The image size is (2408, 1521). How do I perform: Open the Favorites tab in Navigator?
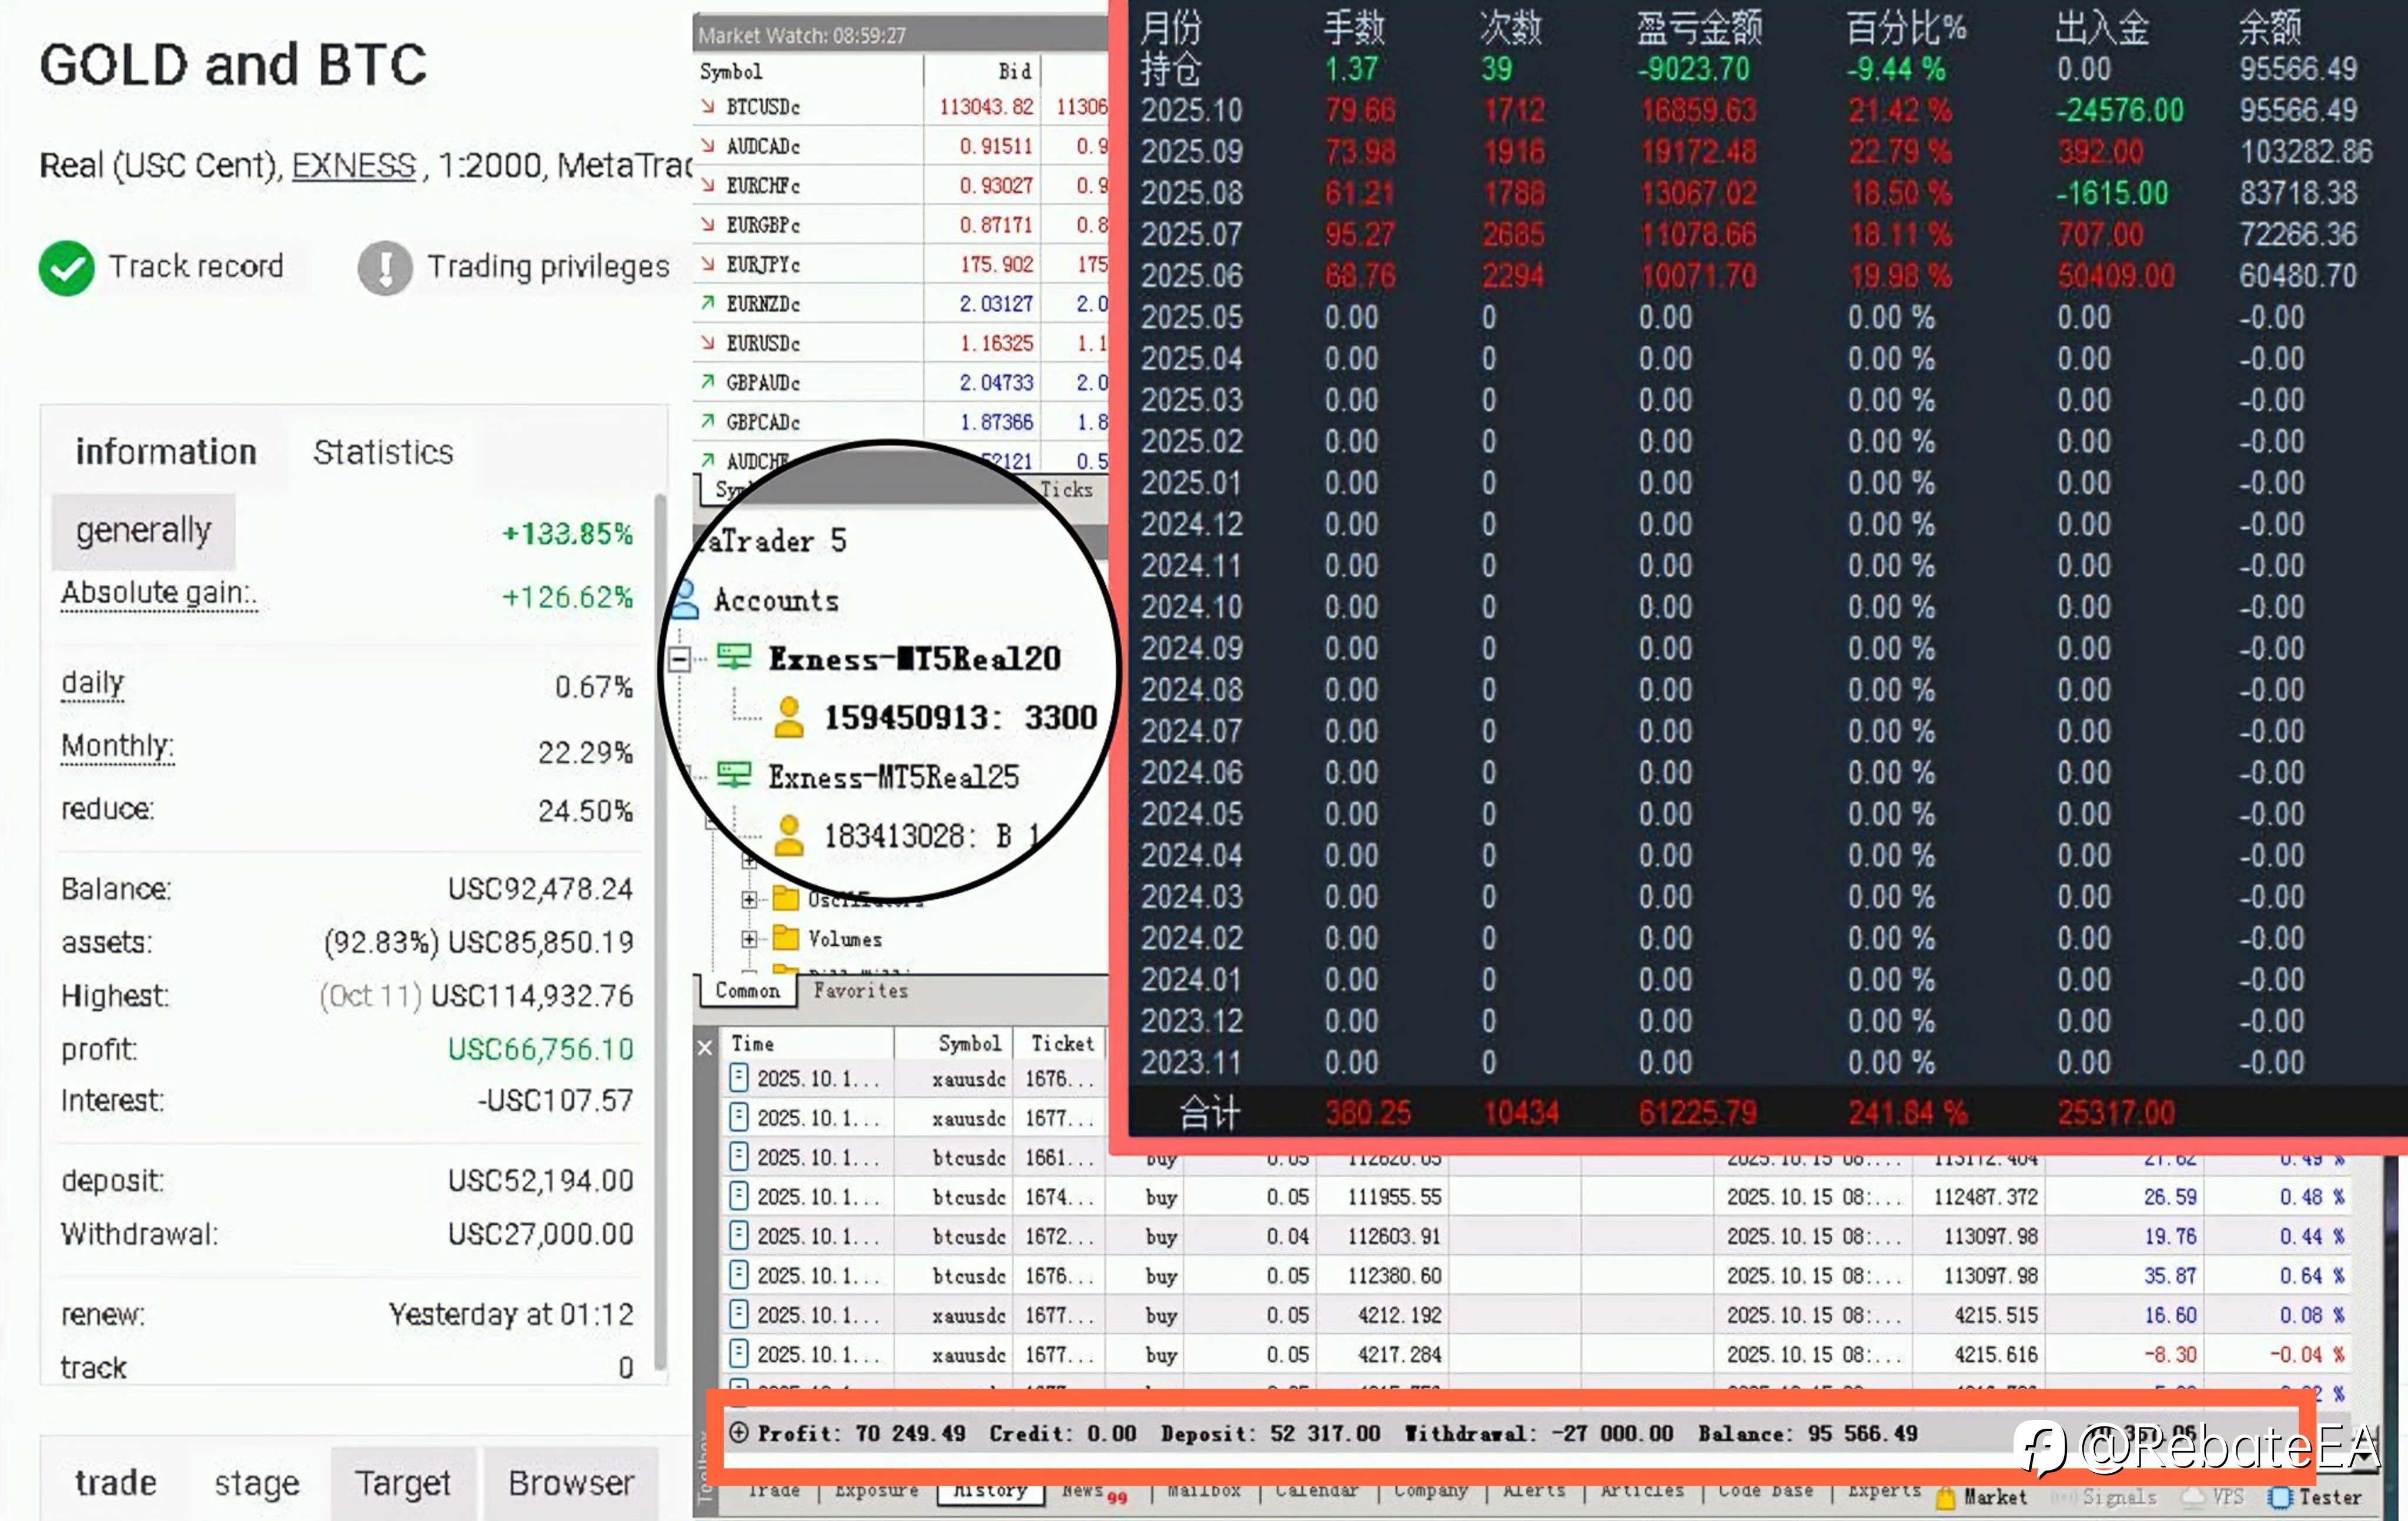860,990
